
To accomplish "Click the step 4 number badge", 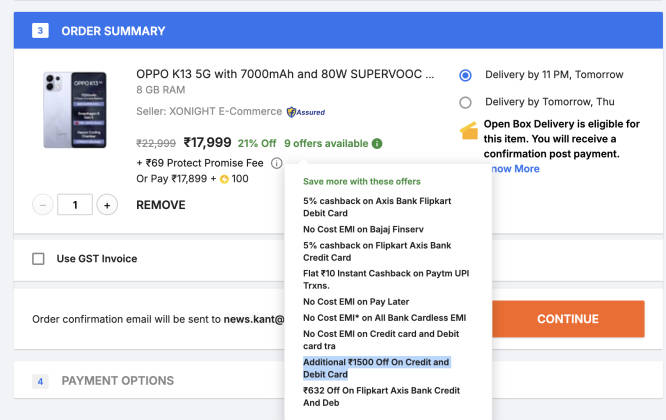I will [40, 381].
